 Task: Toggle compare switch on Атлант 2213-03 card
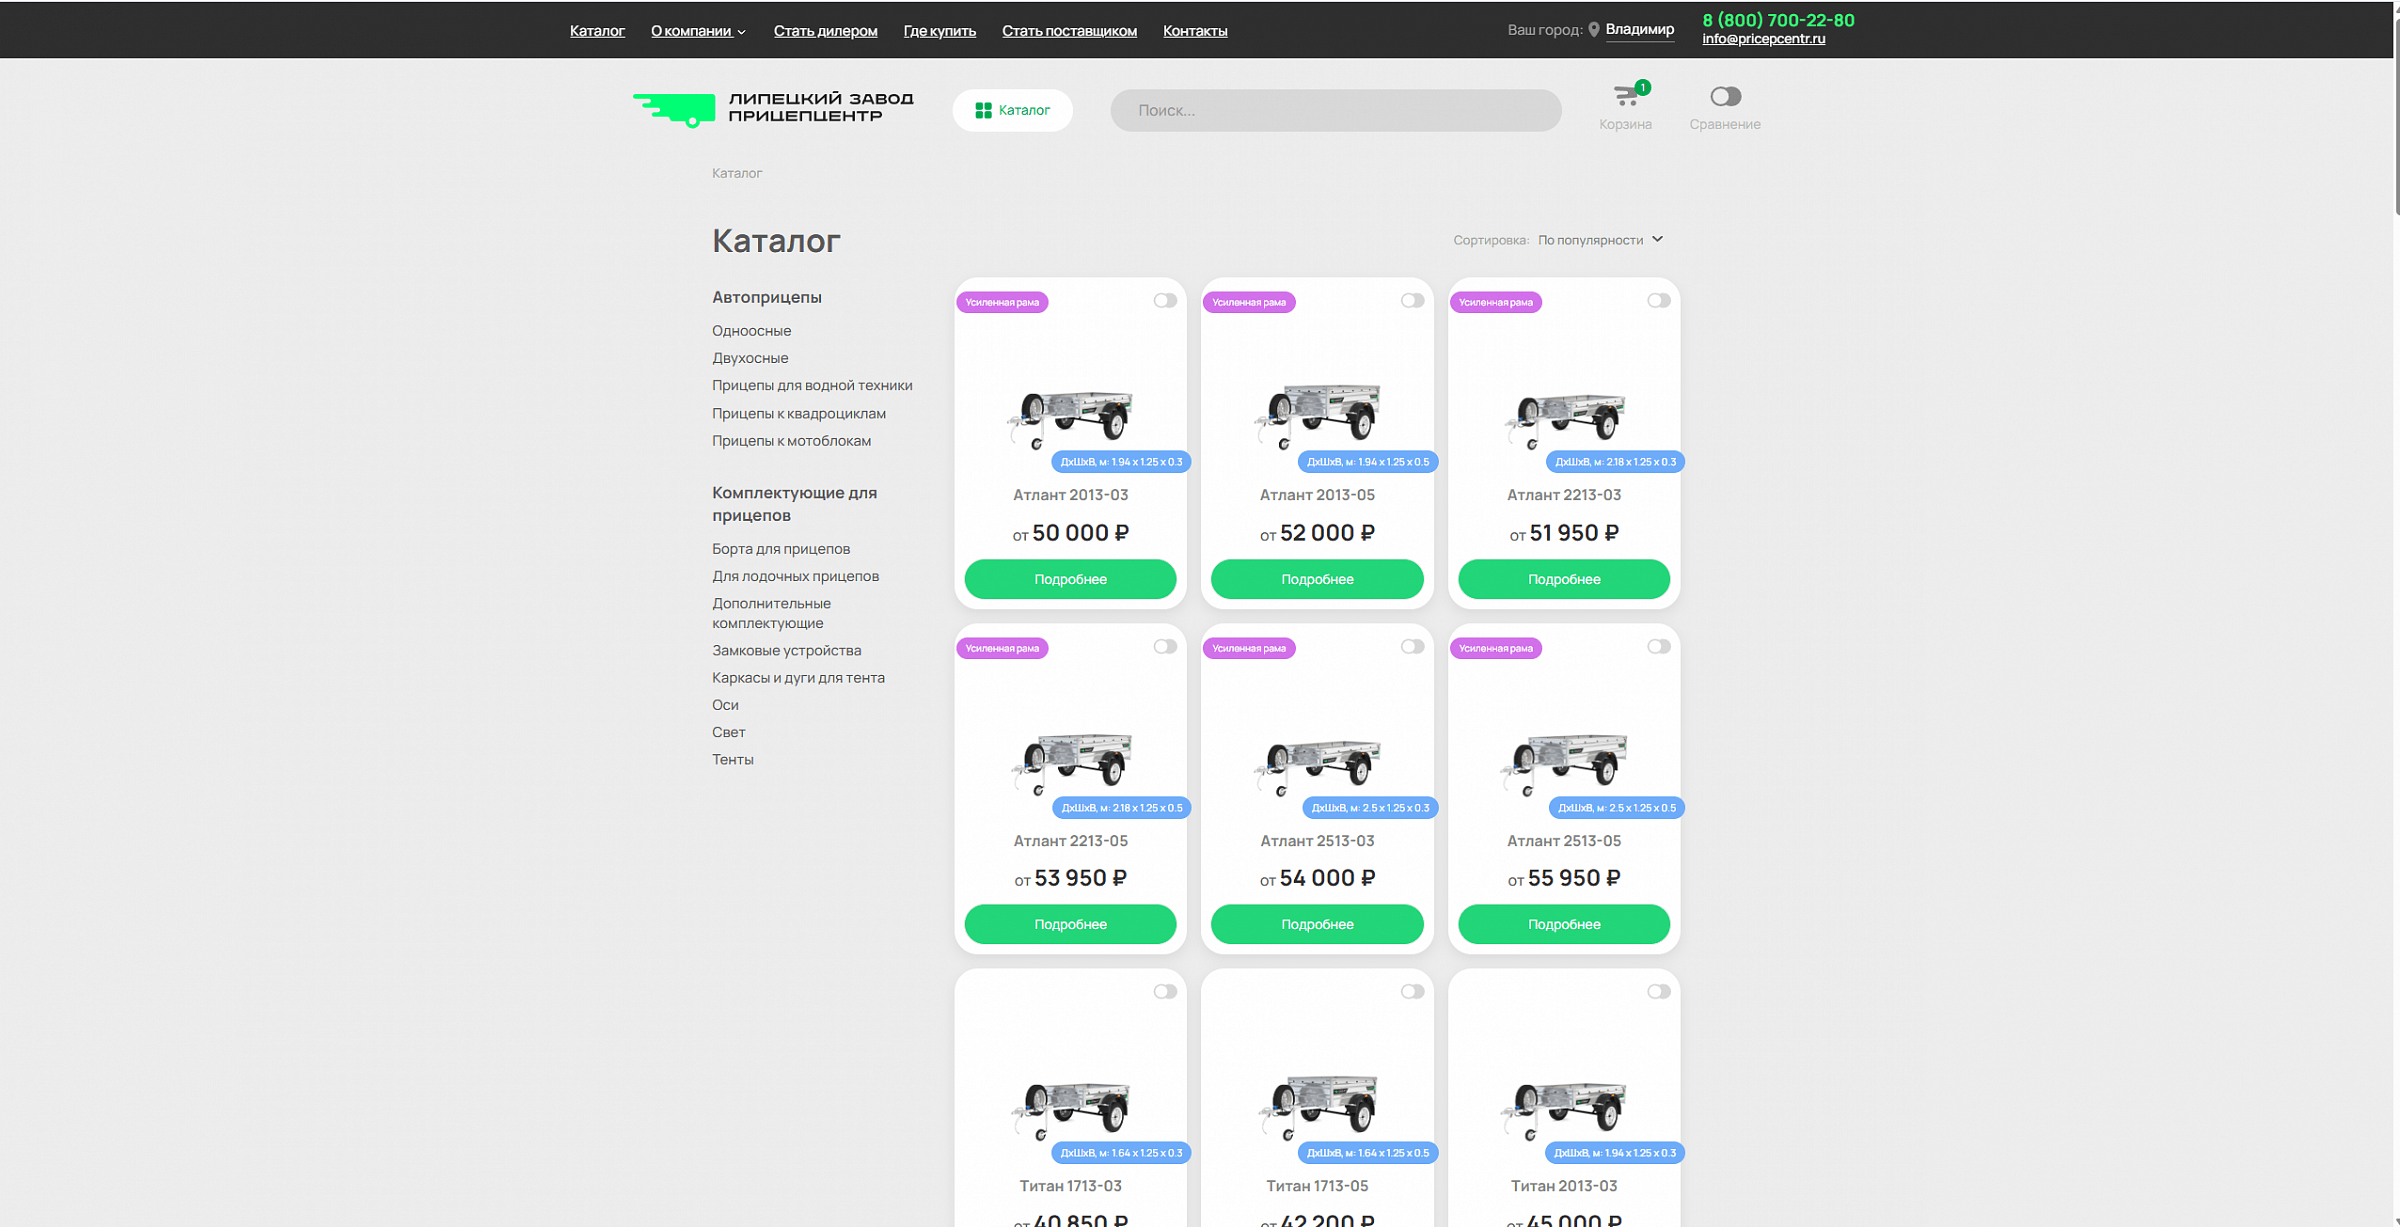[1658, 300]
